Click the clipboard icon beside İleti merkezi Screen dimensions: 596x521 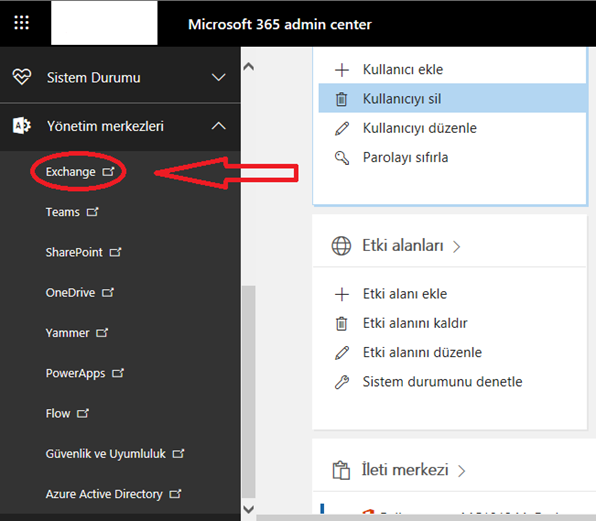point(341,470)
